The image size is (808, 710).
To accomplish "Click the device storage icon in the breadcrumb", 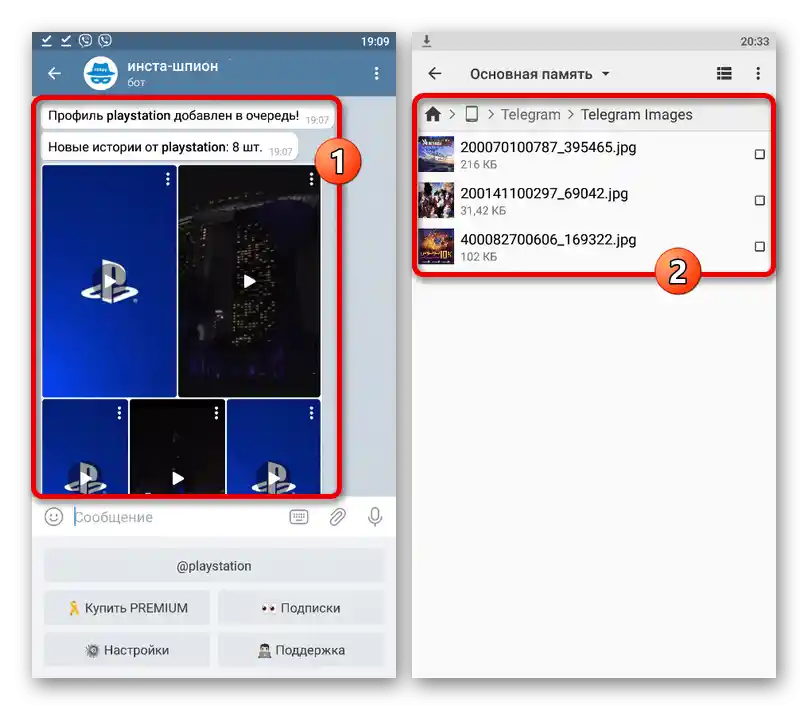I will tap(471, 114).
